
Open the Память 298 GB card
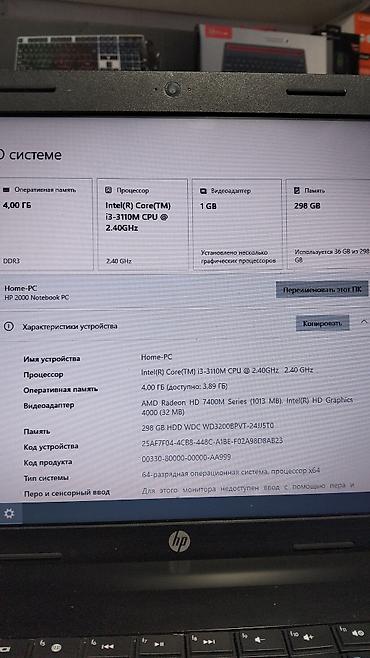[x=328, y=225]
